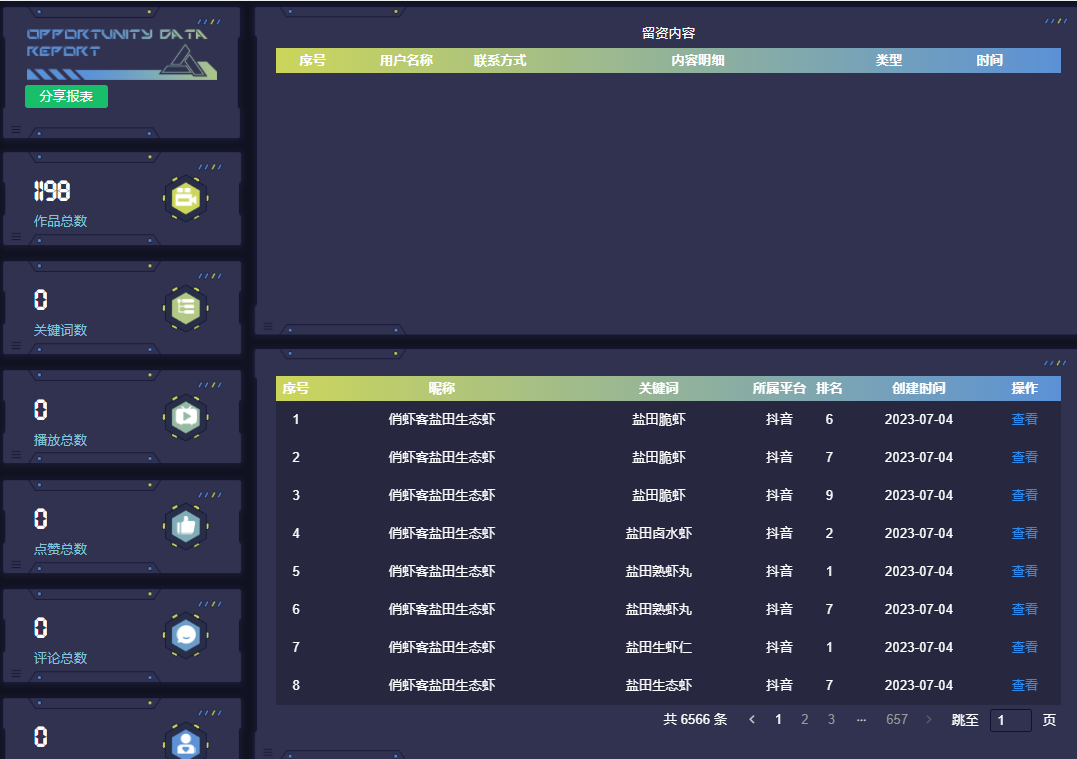
Task: Open 查看 link for row 4 盐田卤水虾
Action: click(x=1024, y=533)
